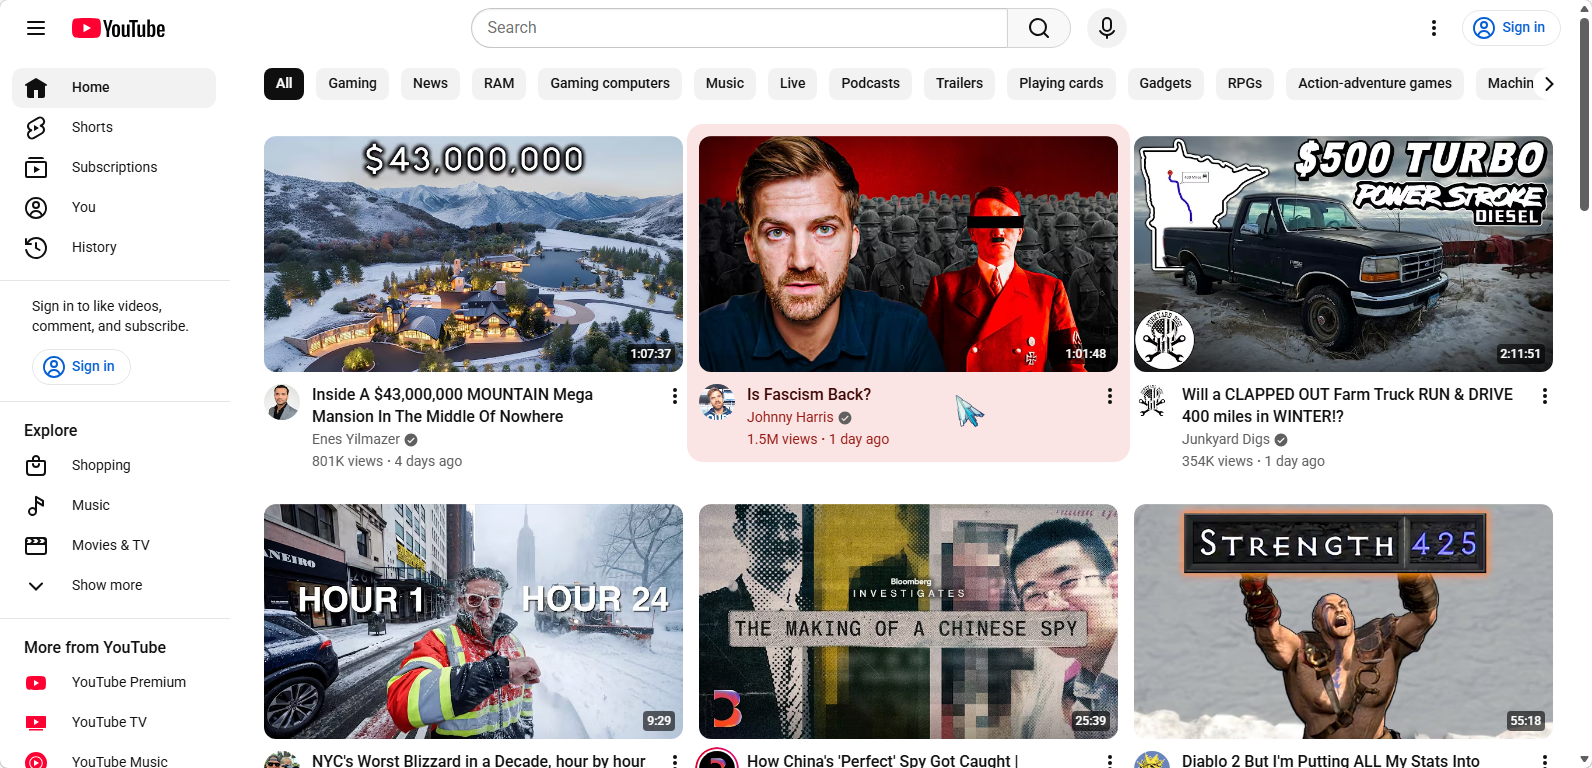Click Sign in button in sidebar
Image resolution: width=1592 pixels, height=768 pixels.
click(x=81, y=367)
